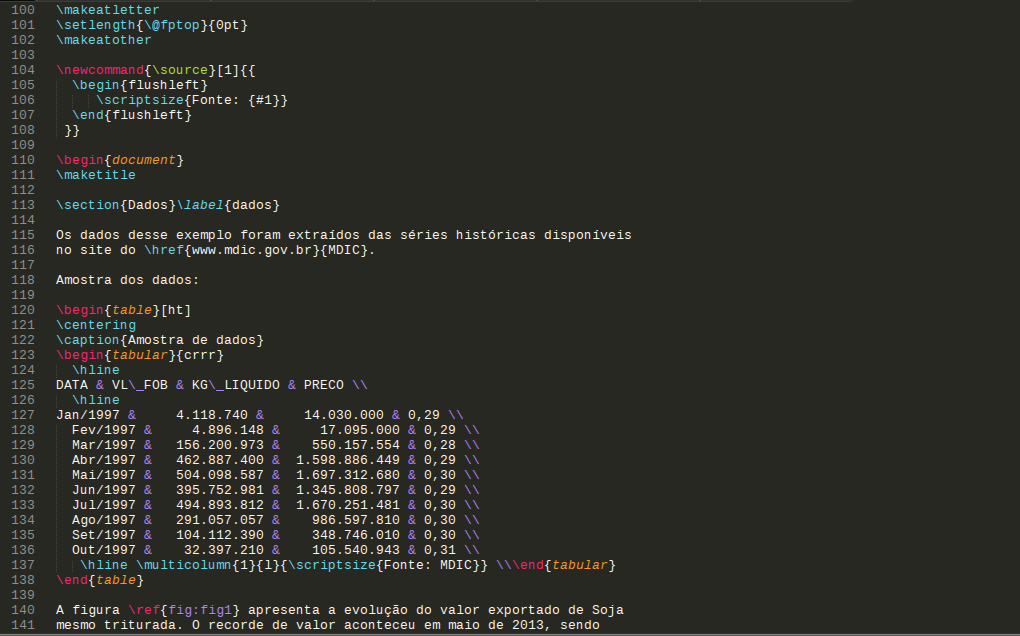
Task: Click the \multicolumn command on line 137
Action: point(184,565)
